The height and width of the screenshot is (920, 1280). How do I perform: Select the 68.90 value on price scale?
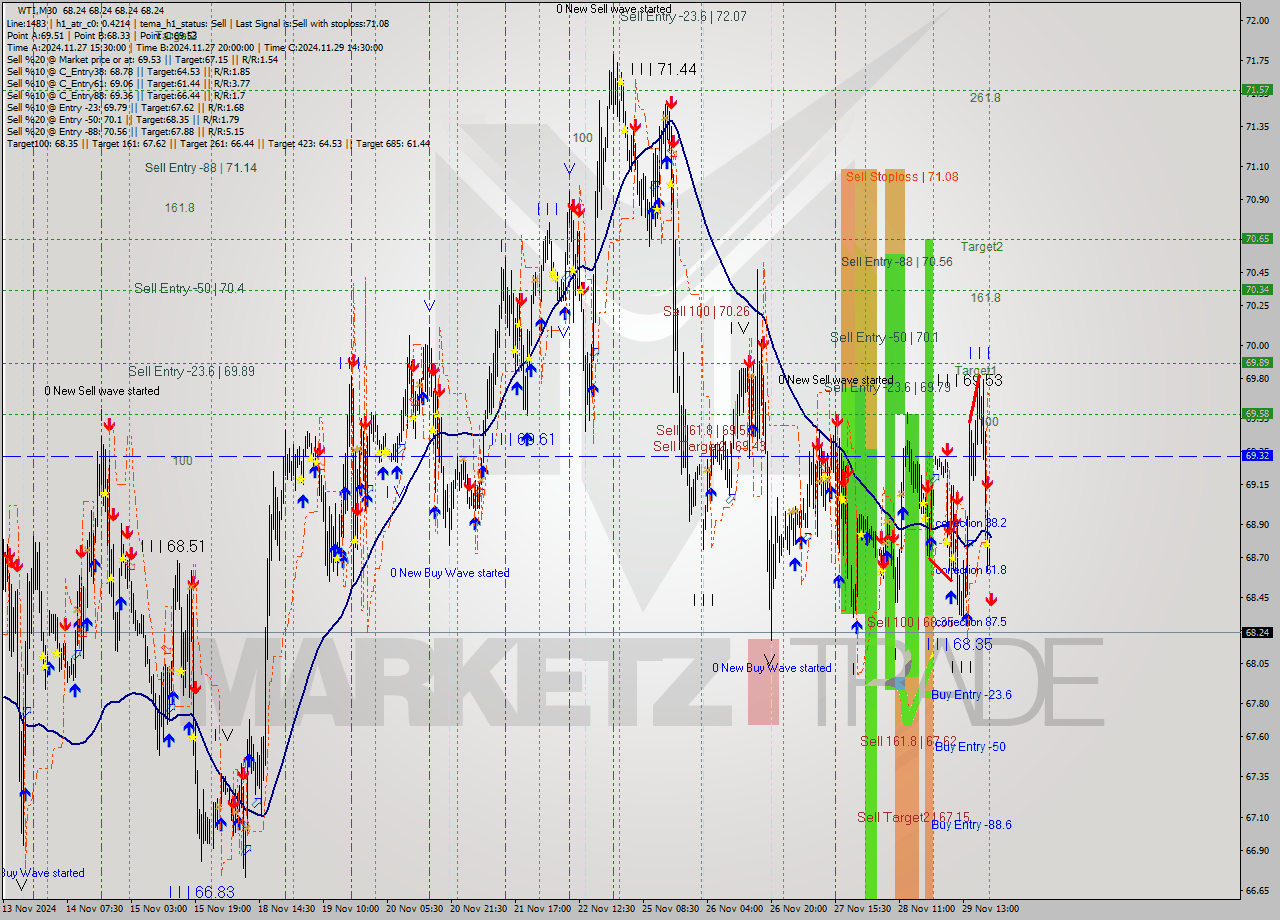(1256, 524)
